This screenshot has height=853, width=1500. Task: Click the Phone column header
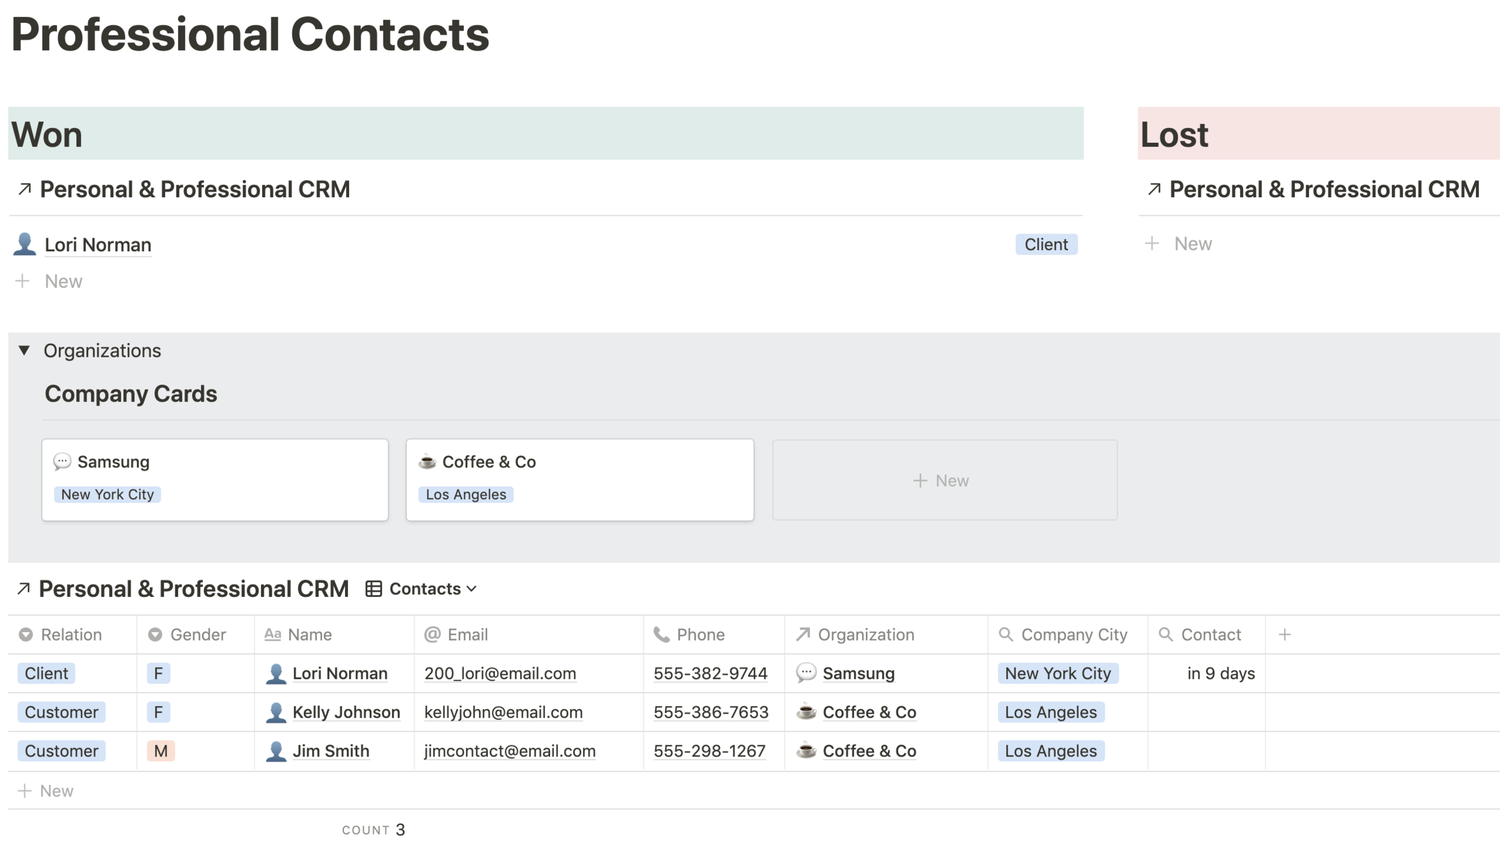(714, 635)
